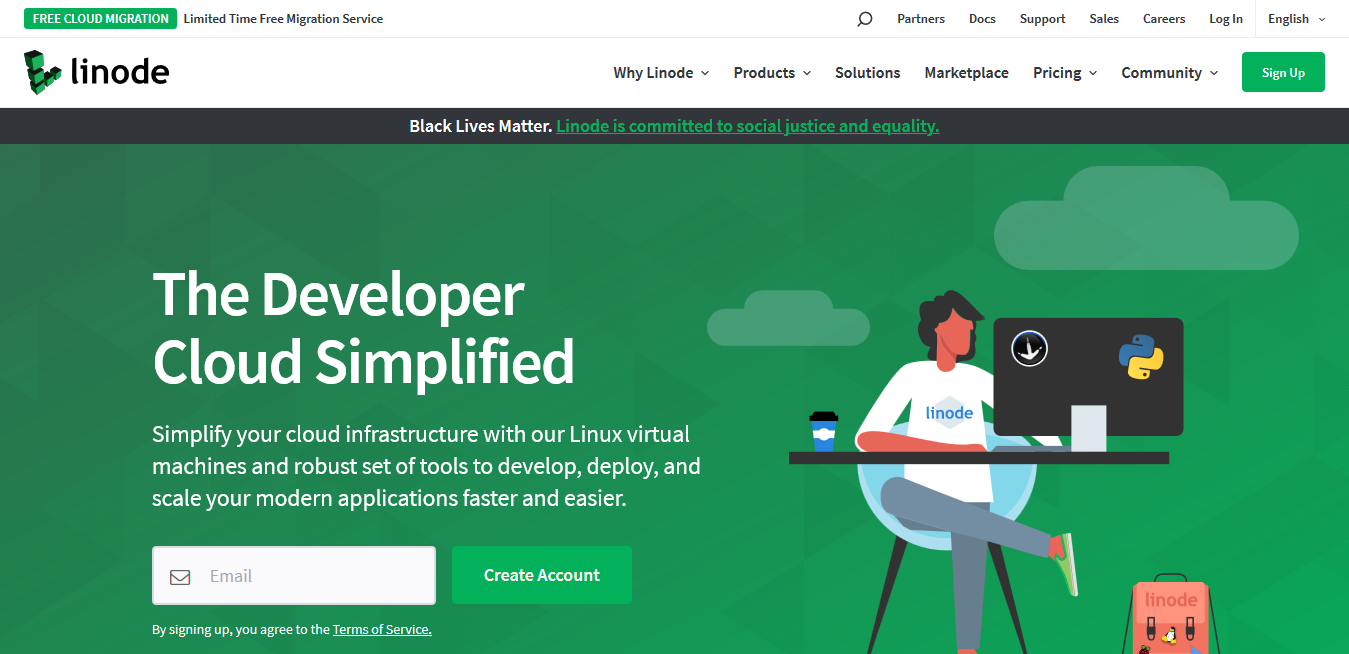This screenshot has height=654, width=1349.
Task: Open the social justice and equality link
Action: click(748, 126)
